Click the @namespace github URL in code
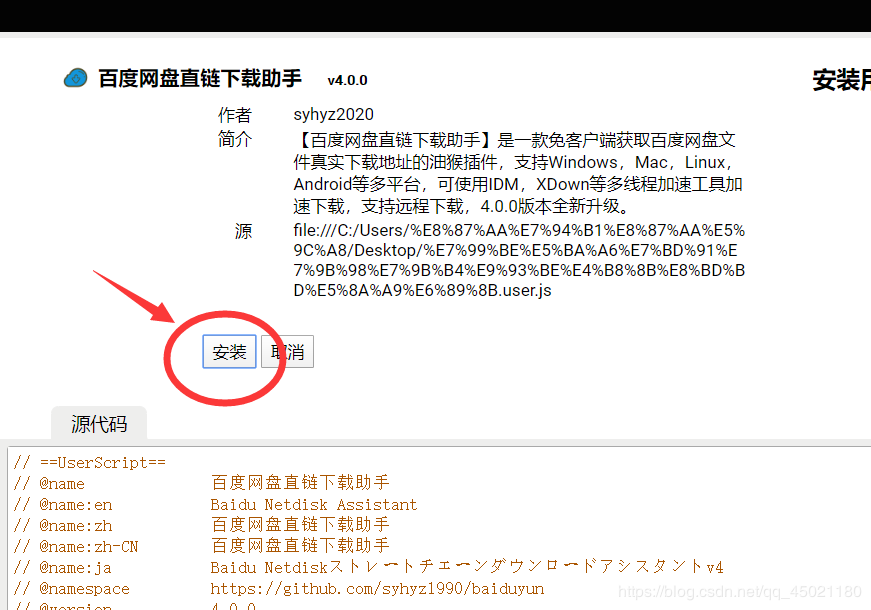The width and height of the screenshot is (871, 610). click(x=377, y=588)
